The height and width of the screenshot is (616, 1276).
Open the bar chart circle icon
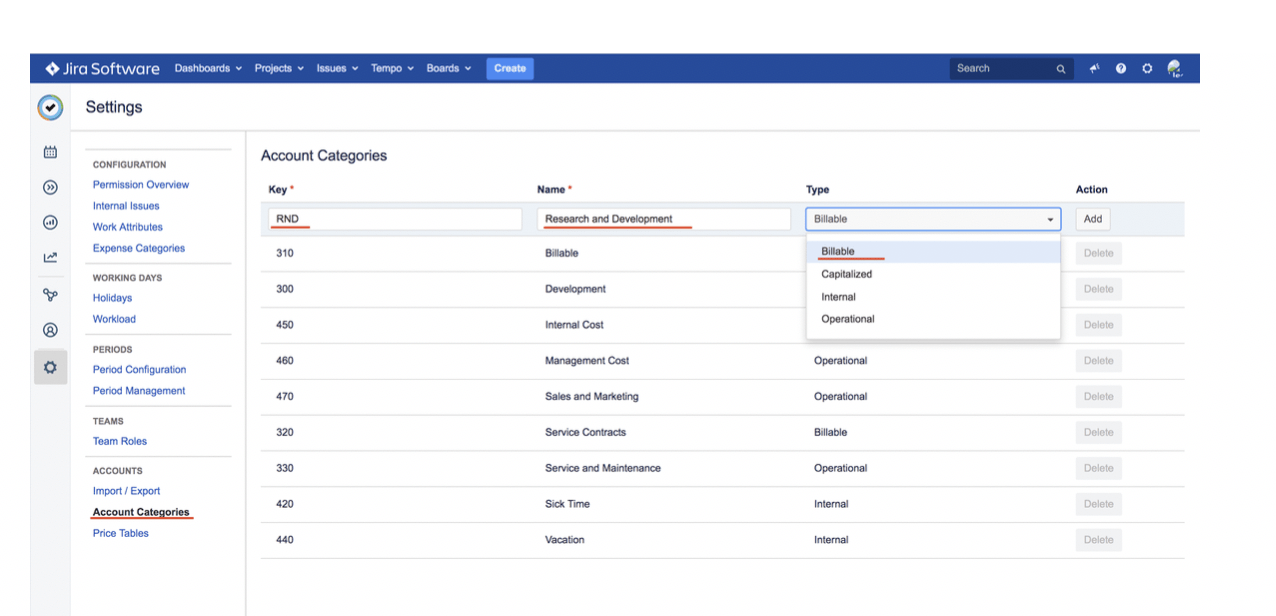click(50, 222)
